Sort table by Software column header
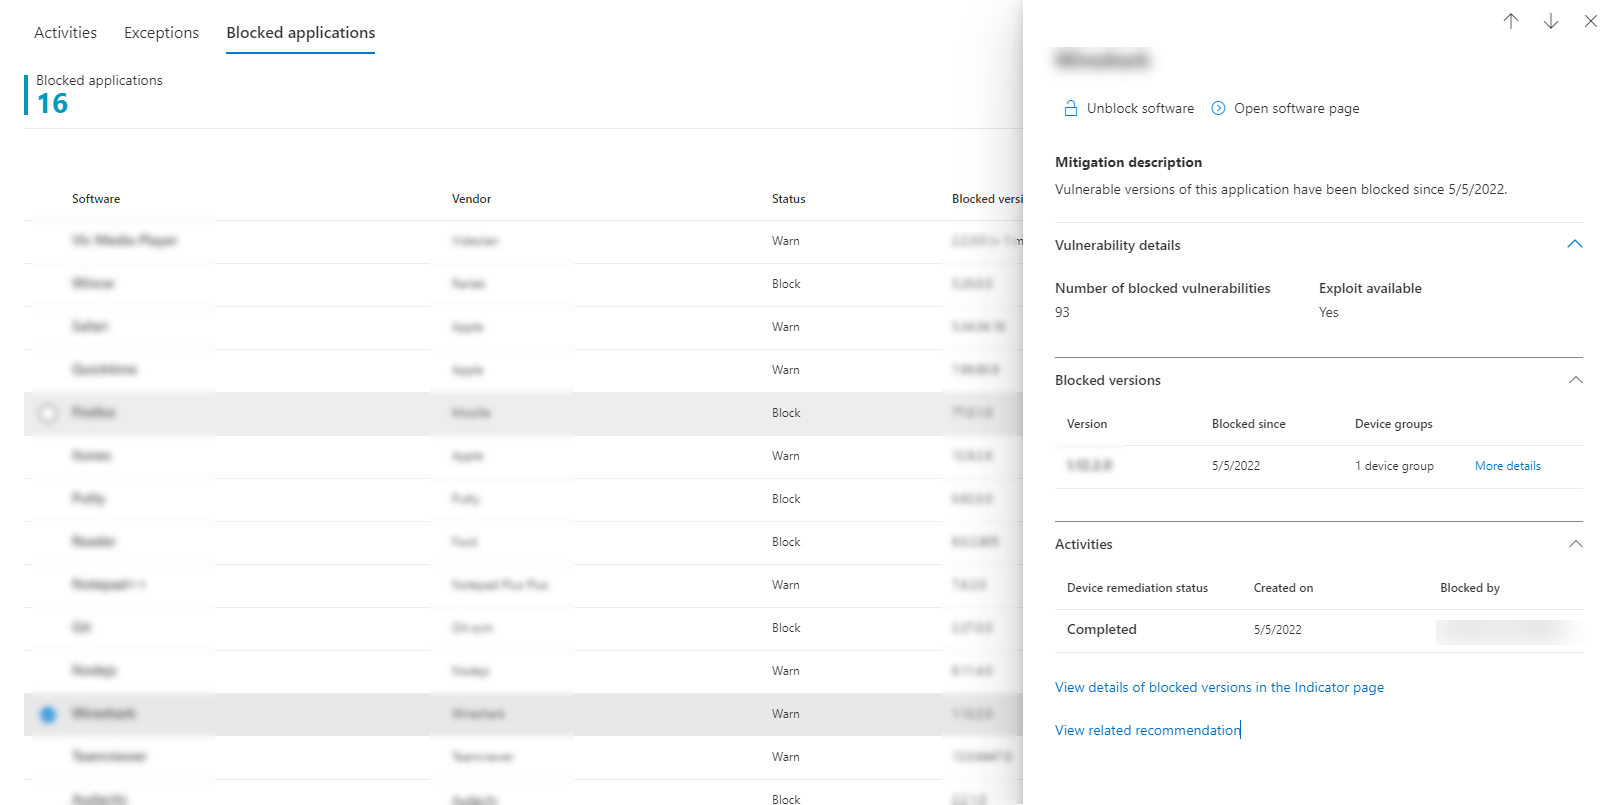 (x=96, y=199)
